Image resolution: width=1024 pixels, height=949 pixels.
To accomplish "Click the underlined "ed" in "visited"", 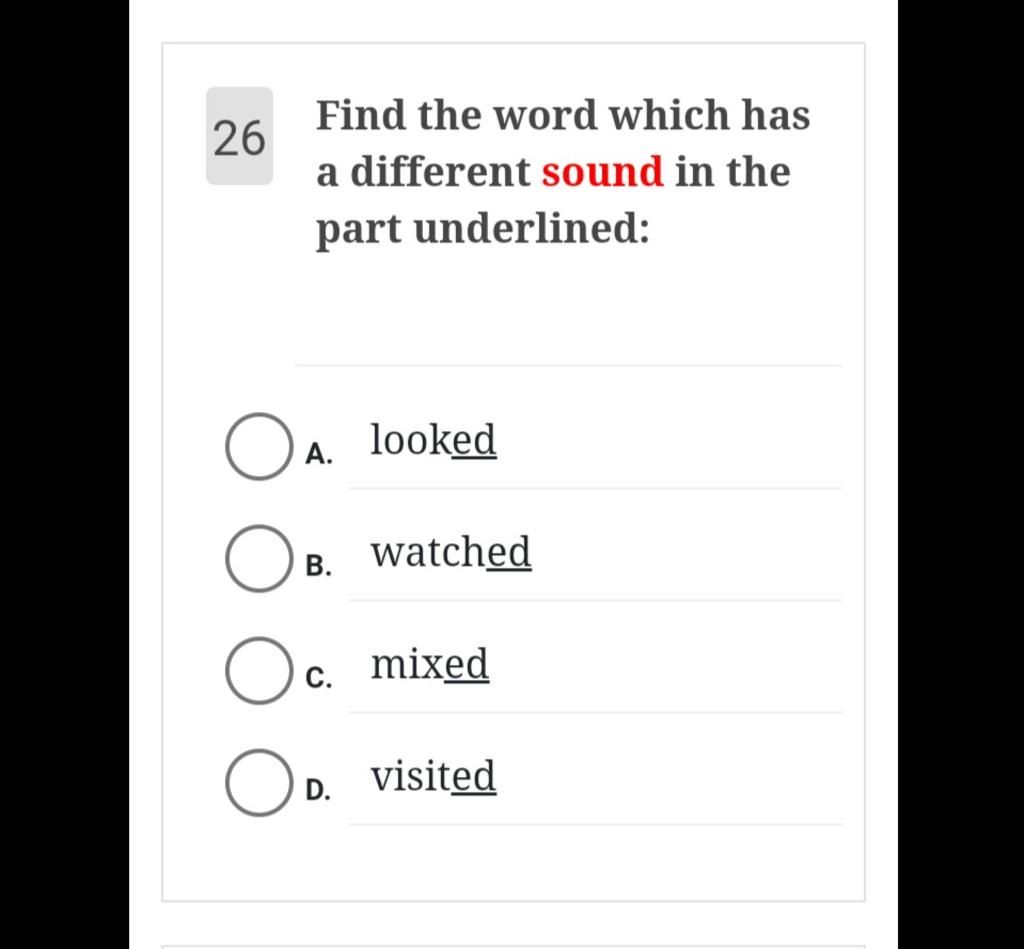I will 474,776.
